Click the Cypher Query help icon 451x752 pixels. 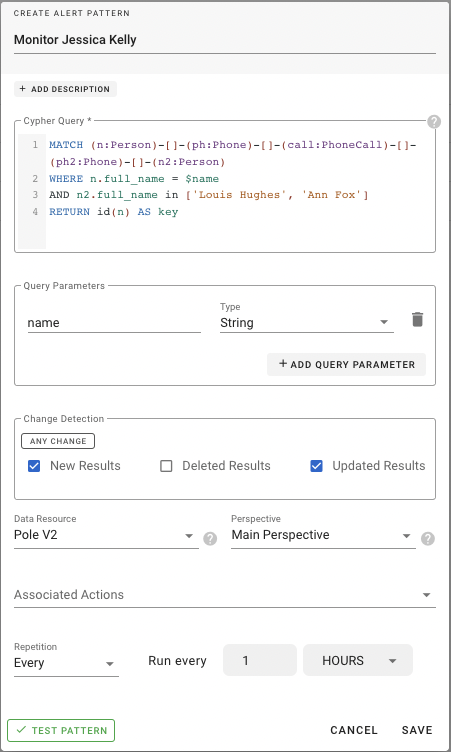coord(434,122)
